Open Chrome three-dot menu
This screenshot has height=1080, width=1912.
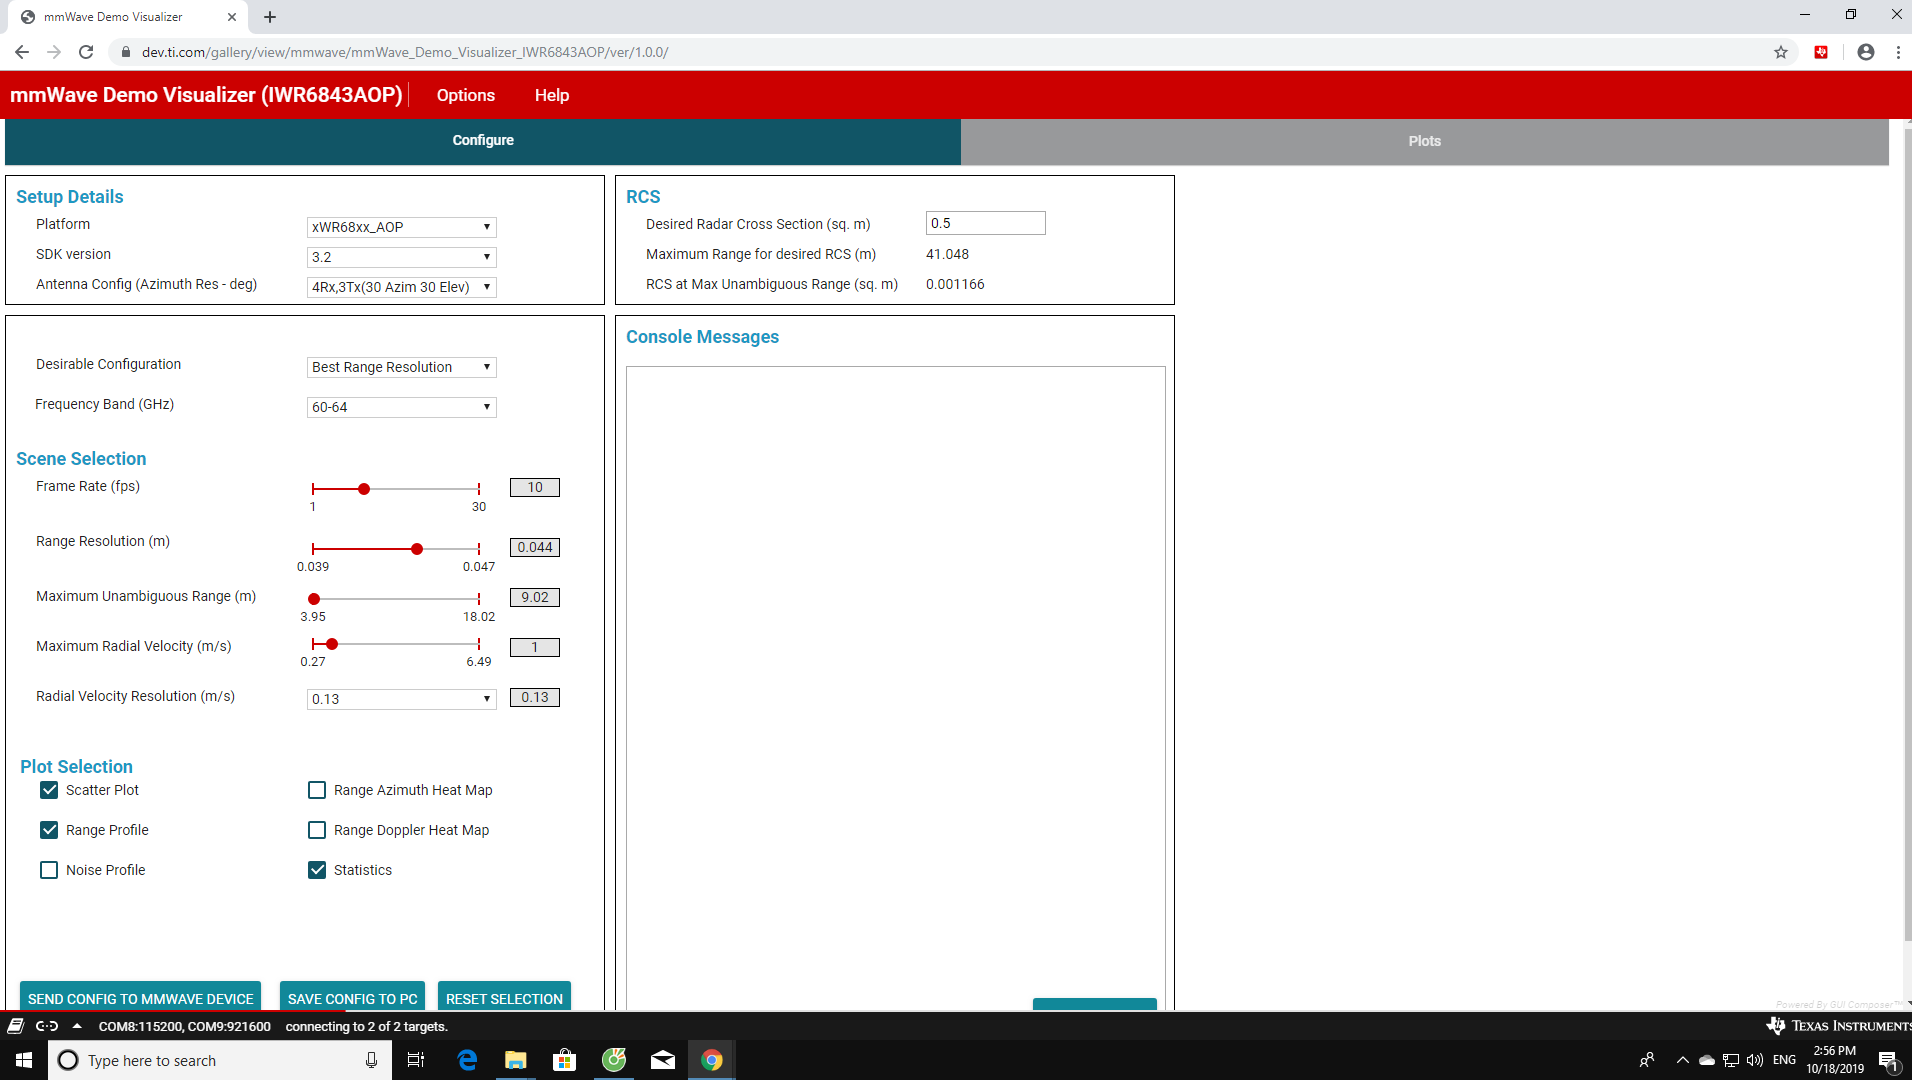tap(1898, 52)
